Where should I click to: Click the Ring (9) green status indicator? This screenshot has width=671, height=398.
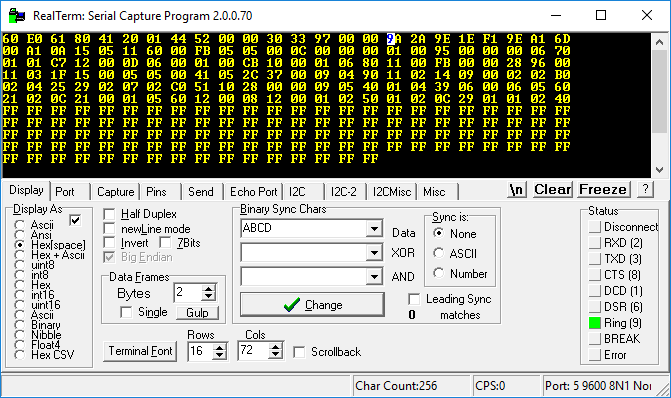595,323
